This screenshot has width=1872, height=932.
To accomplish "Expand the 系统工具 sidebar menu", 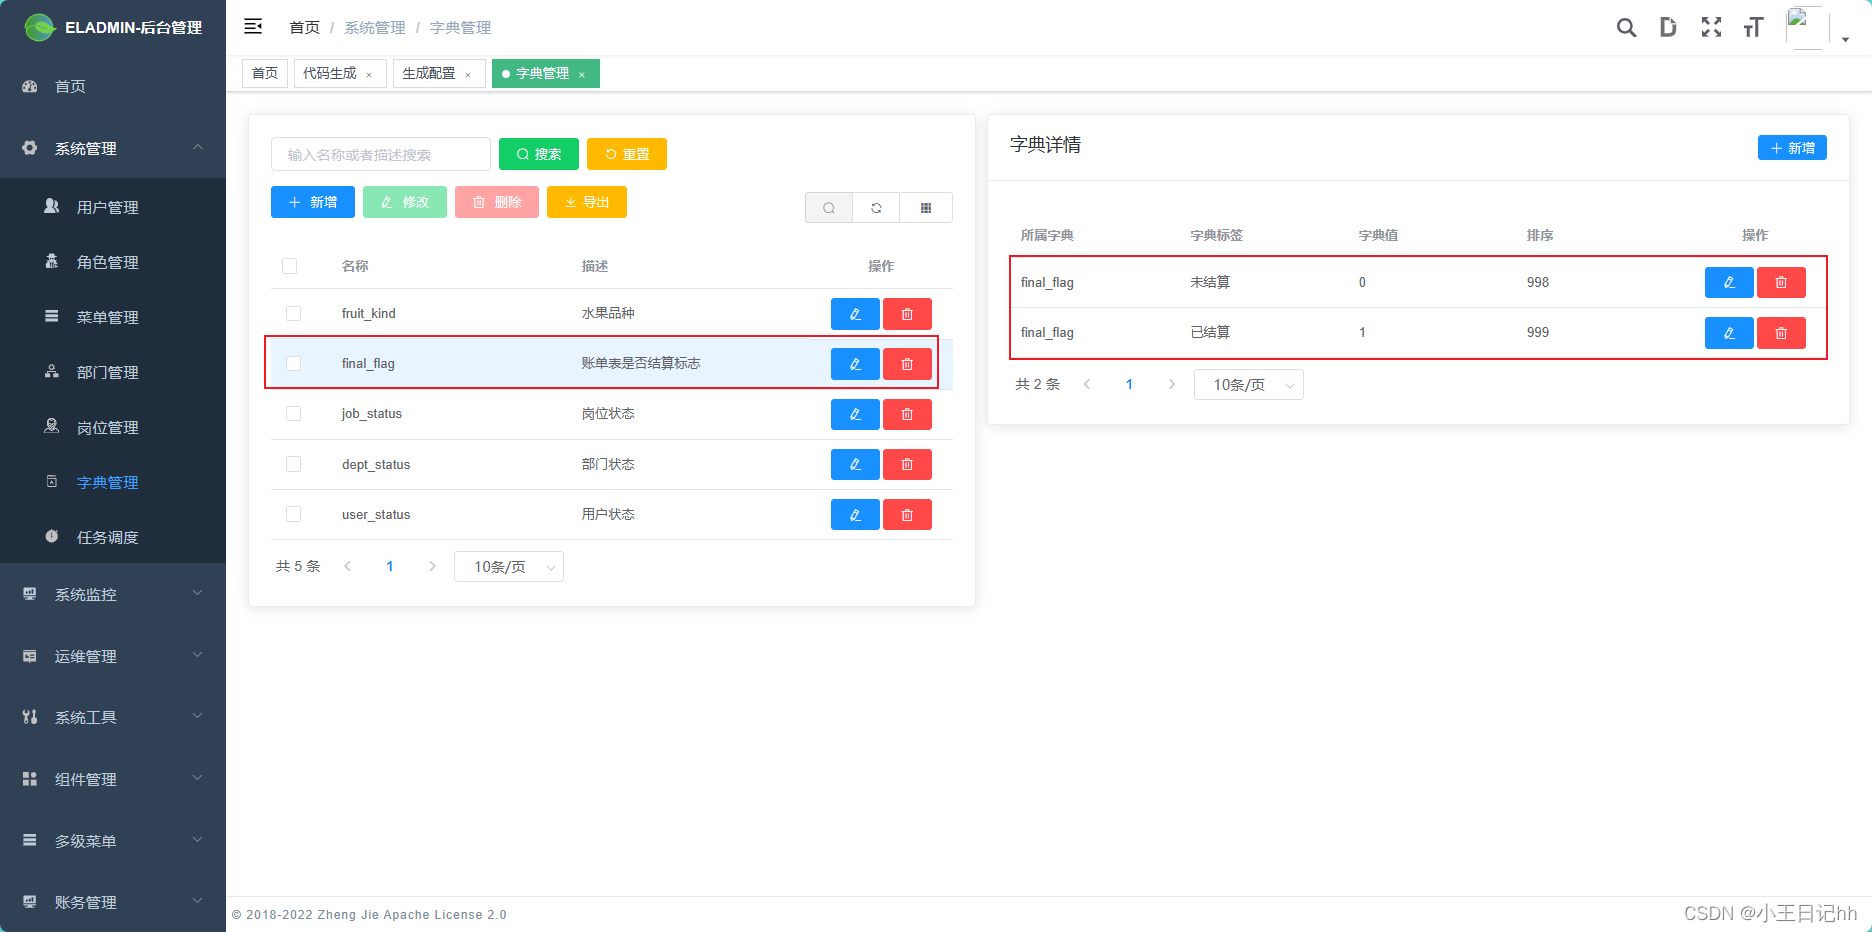I will [113, 717].
